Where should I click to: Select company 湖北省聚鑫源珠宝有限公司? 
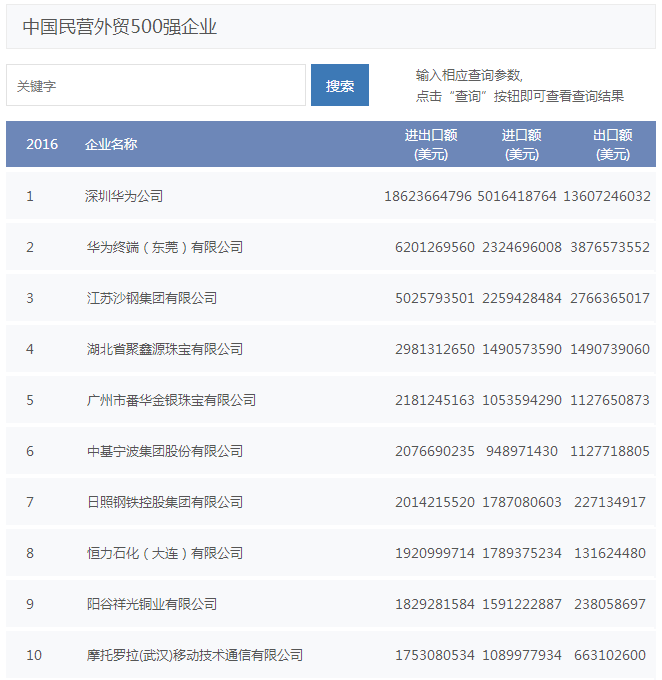(x=165, y=349)
